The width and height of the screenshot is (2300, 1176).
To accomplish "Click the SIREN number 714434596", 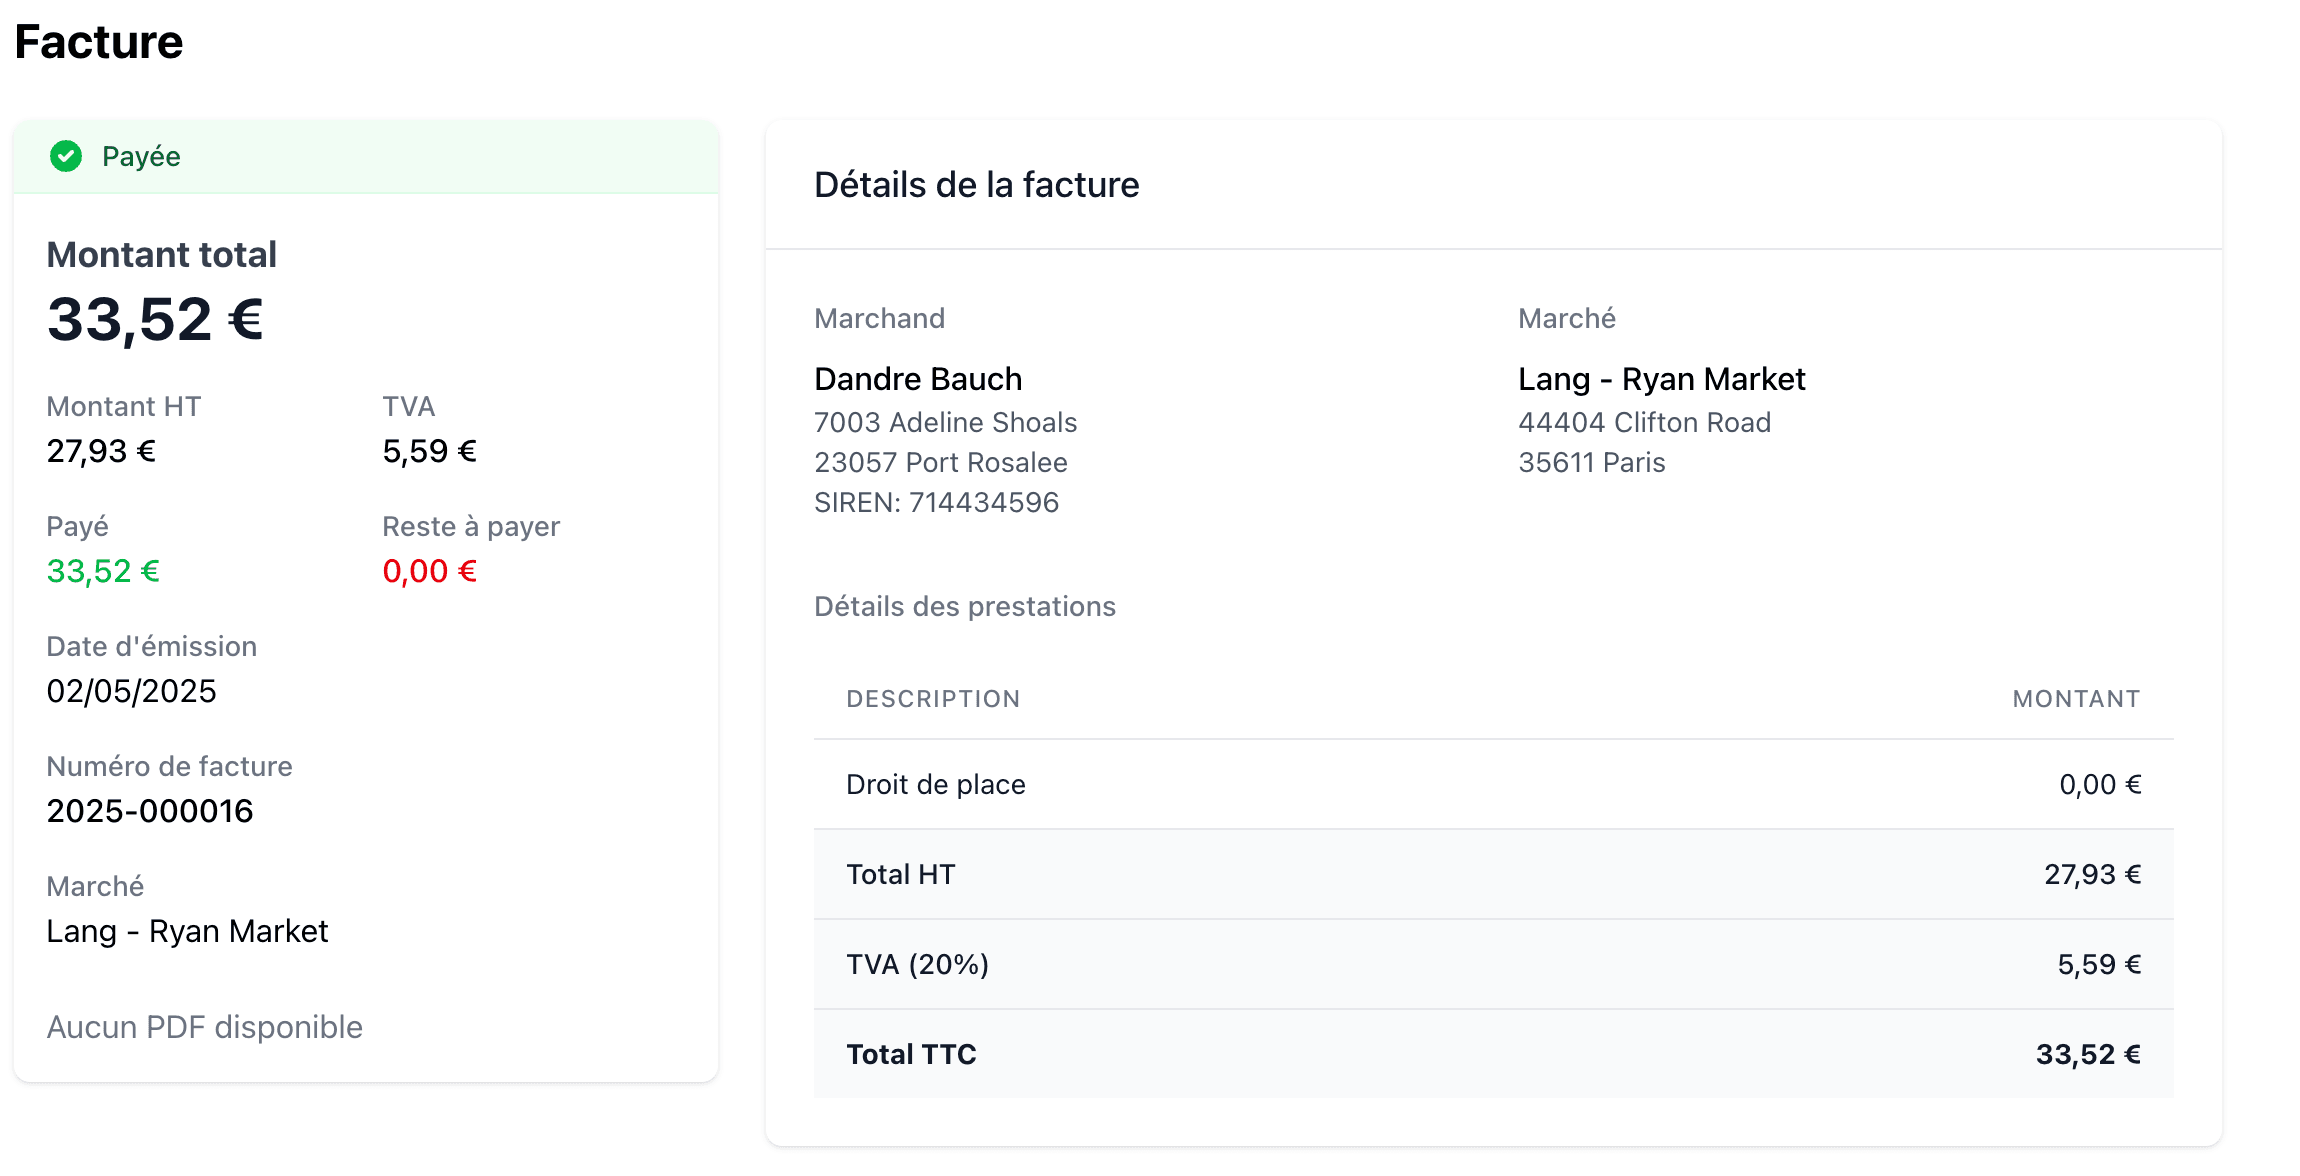I will pyautogui.click(x=936, y=502).
